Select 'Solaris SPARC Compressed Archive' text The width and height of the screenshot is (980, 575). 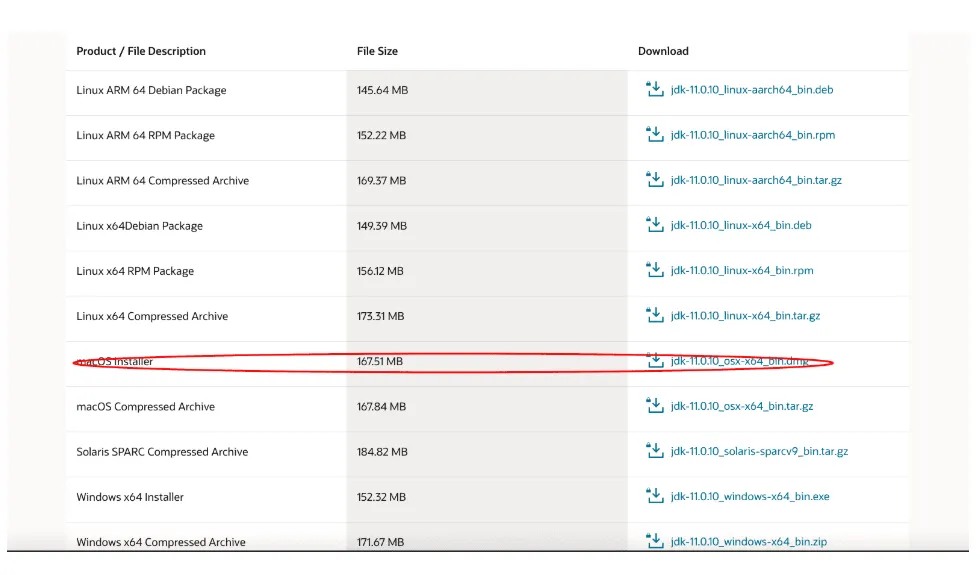(x=162, y=452)
